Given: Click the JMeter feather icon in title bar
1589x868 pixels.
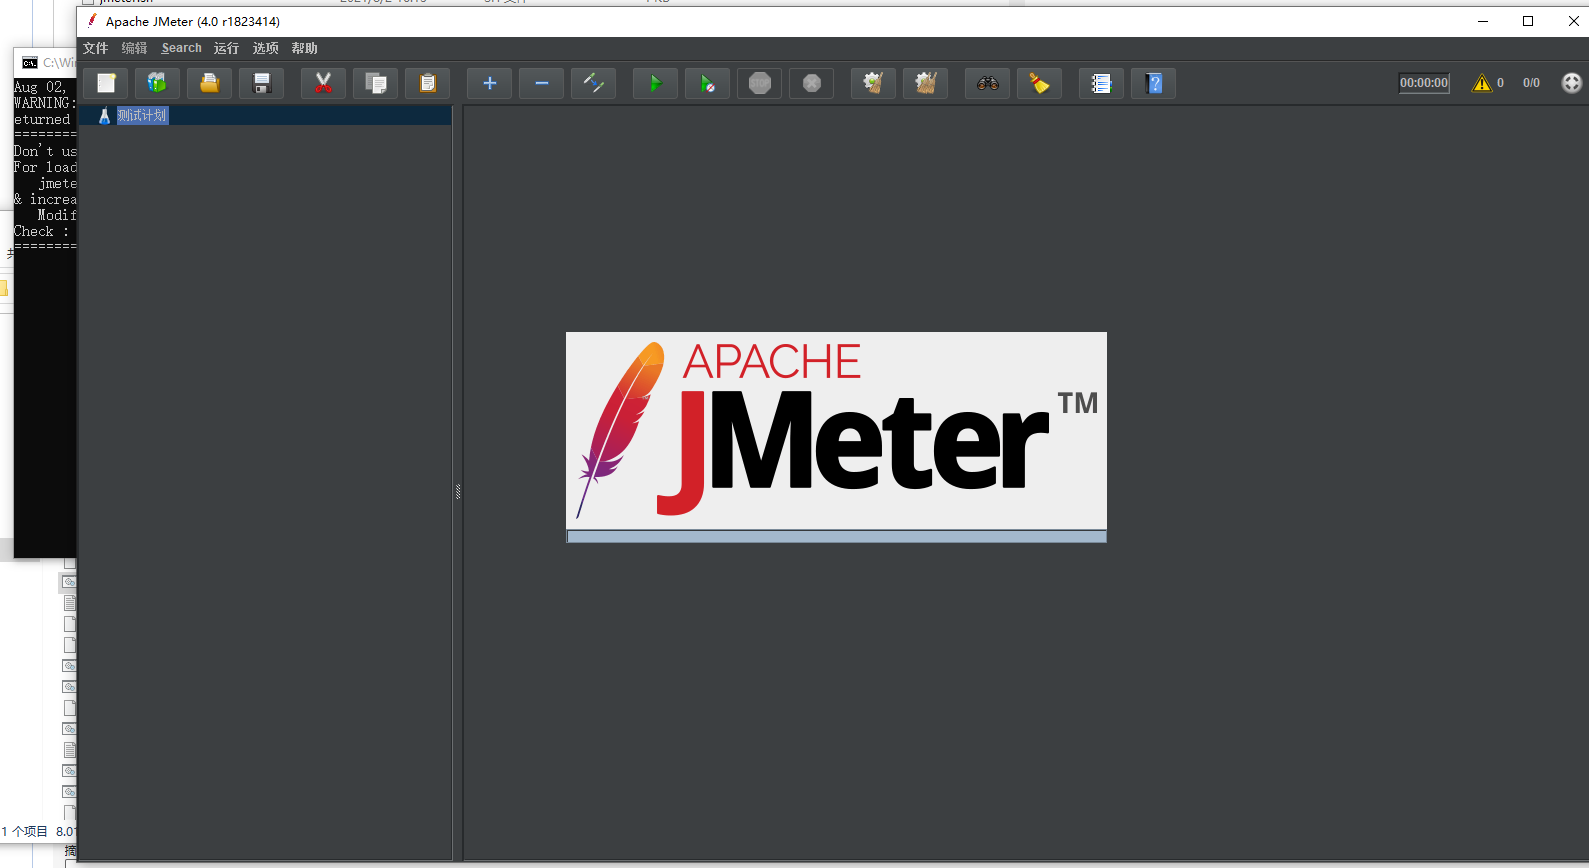Looking at the screenshot, I should [92, 21].
